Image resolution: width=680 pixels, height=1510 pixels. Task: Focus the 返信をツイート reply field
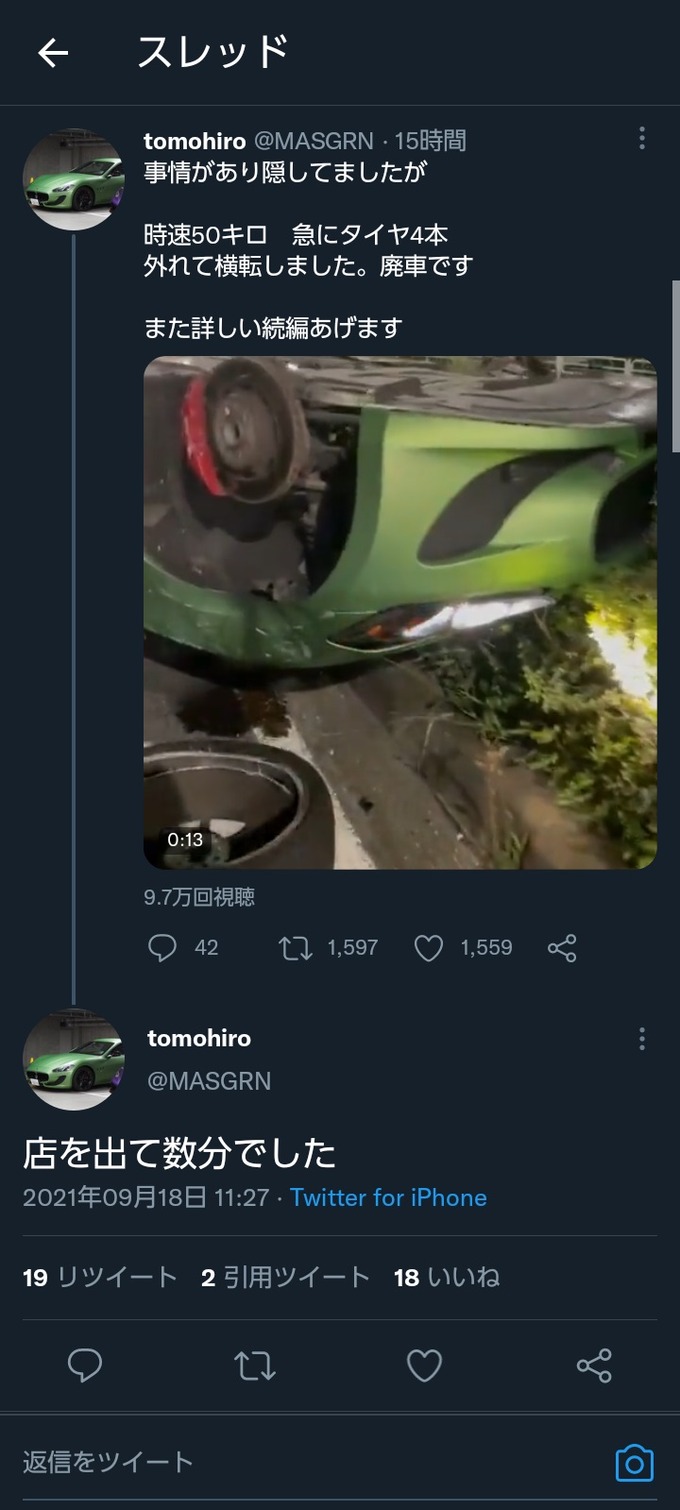click(x=300, y=1462)
